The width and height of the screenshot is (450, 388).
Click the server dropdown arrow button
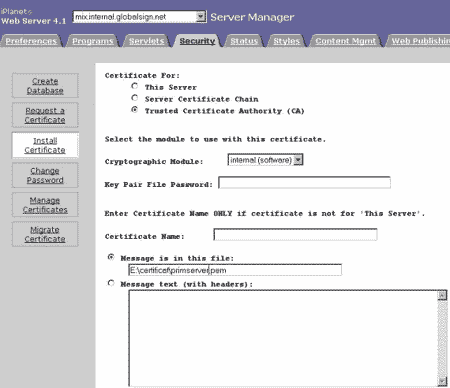(x=201, y=16)
